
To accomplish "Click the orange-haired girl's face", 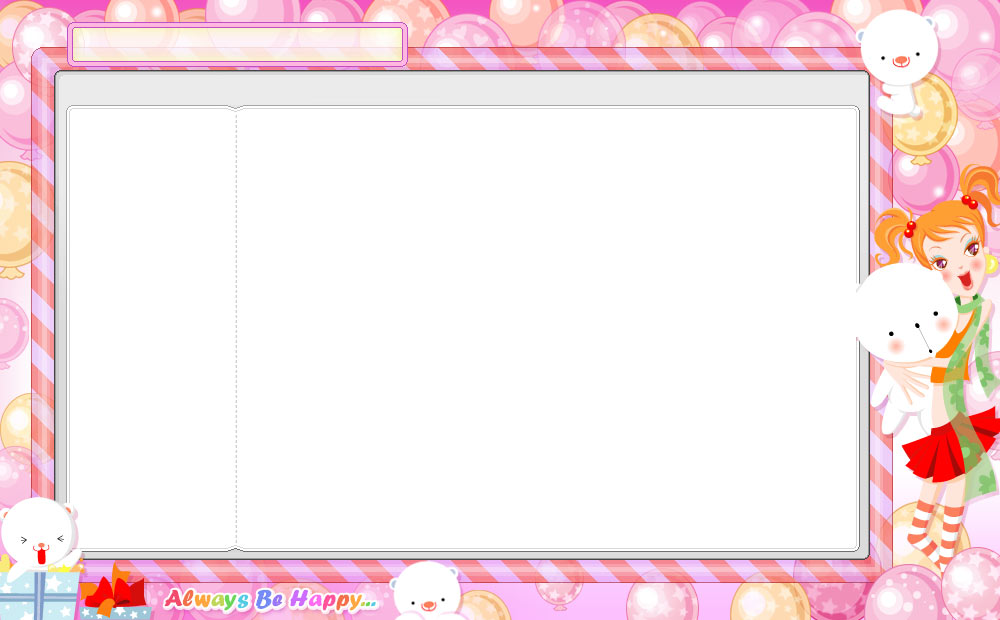I will click(955, 257).
